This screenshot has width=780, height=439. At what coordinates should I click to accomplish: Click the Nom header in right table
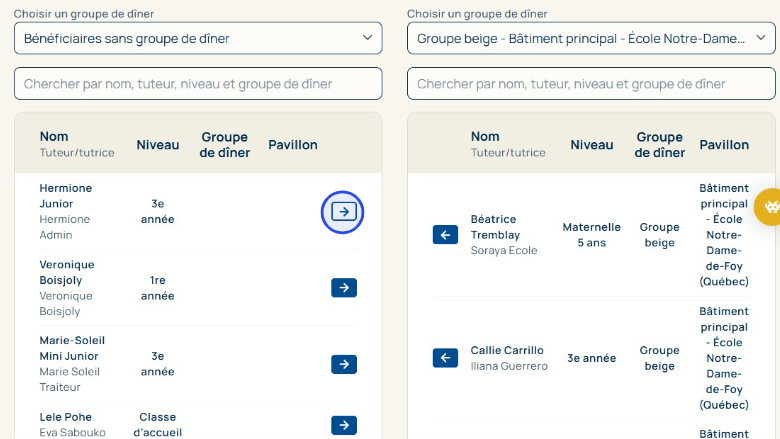coord(485,137)
